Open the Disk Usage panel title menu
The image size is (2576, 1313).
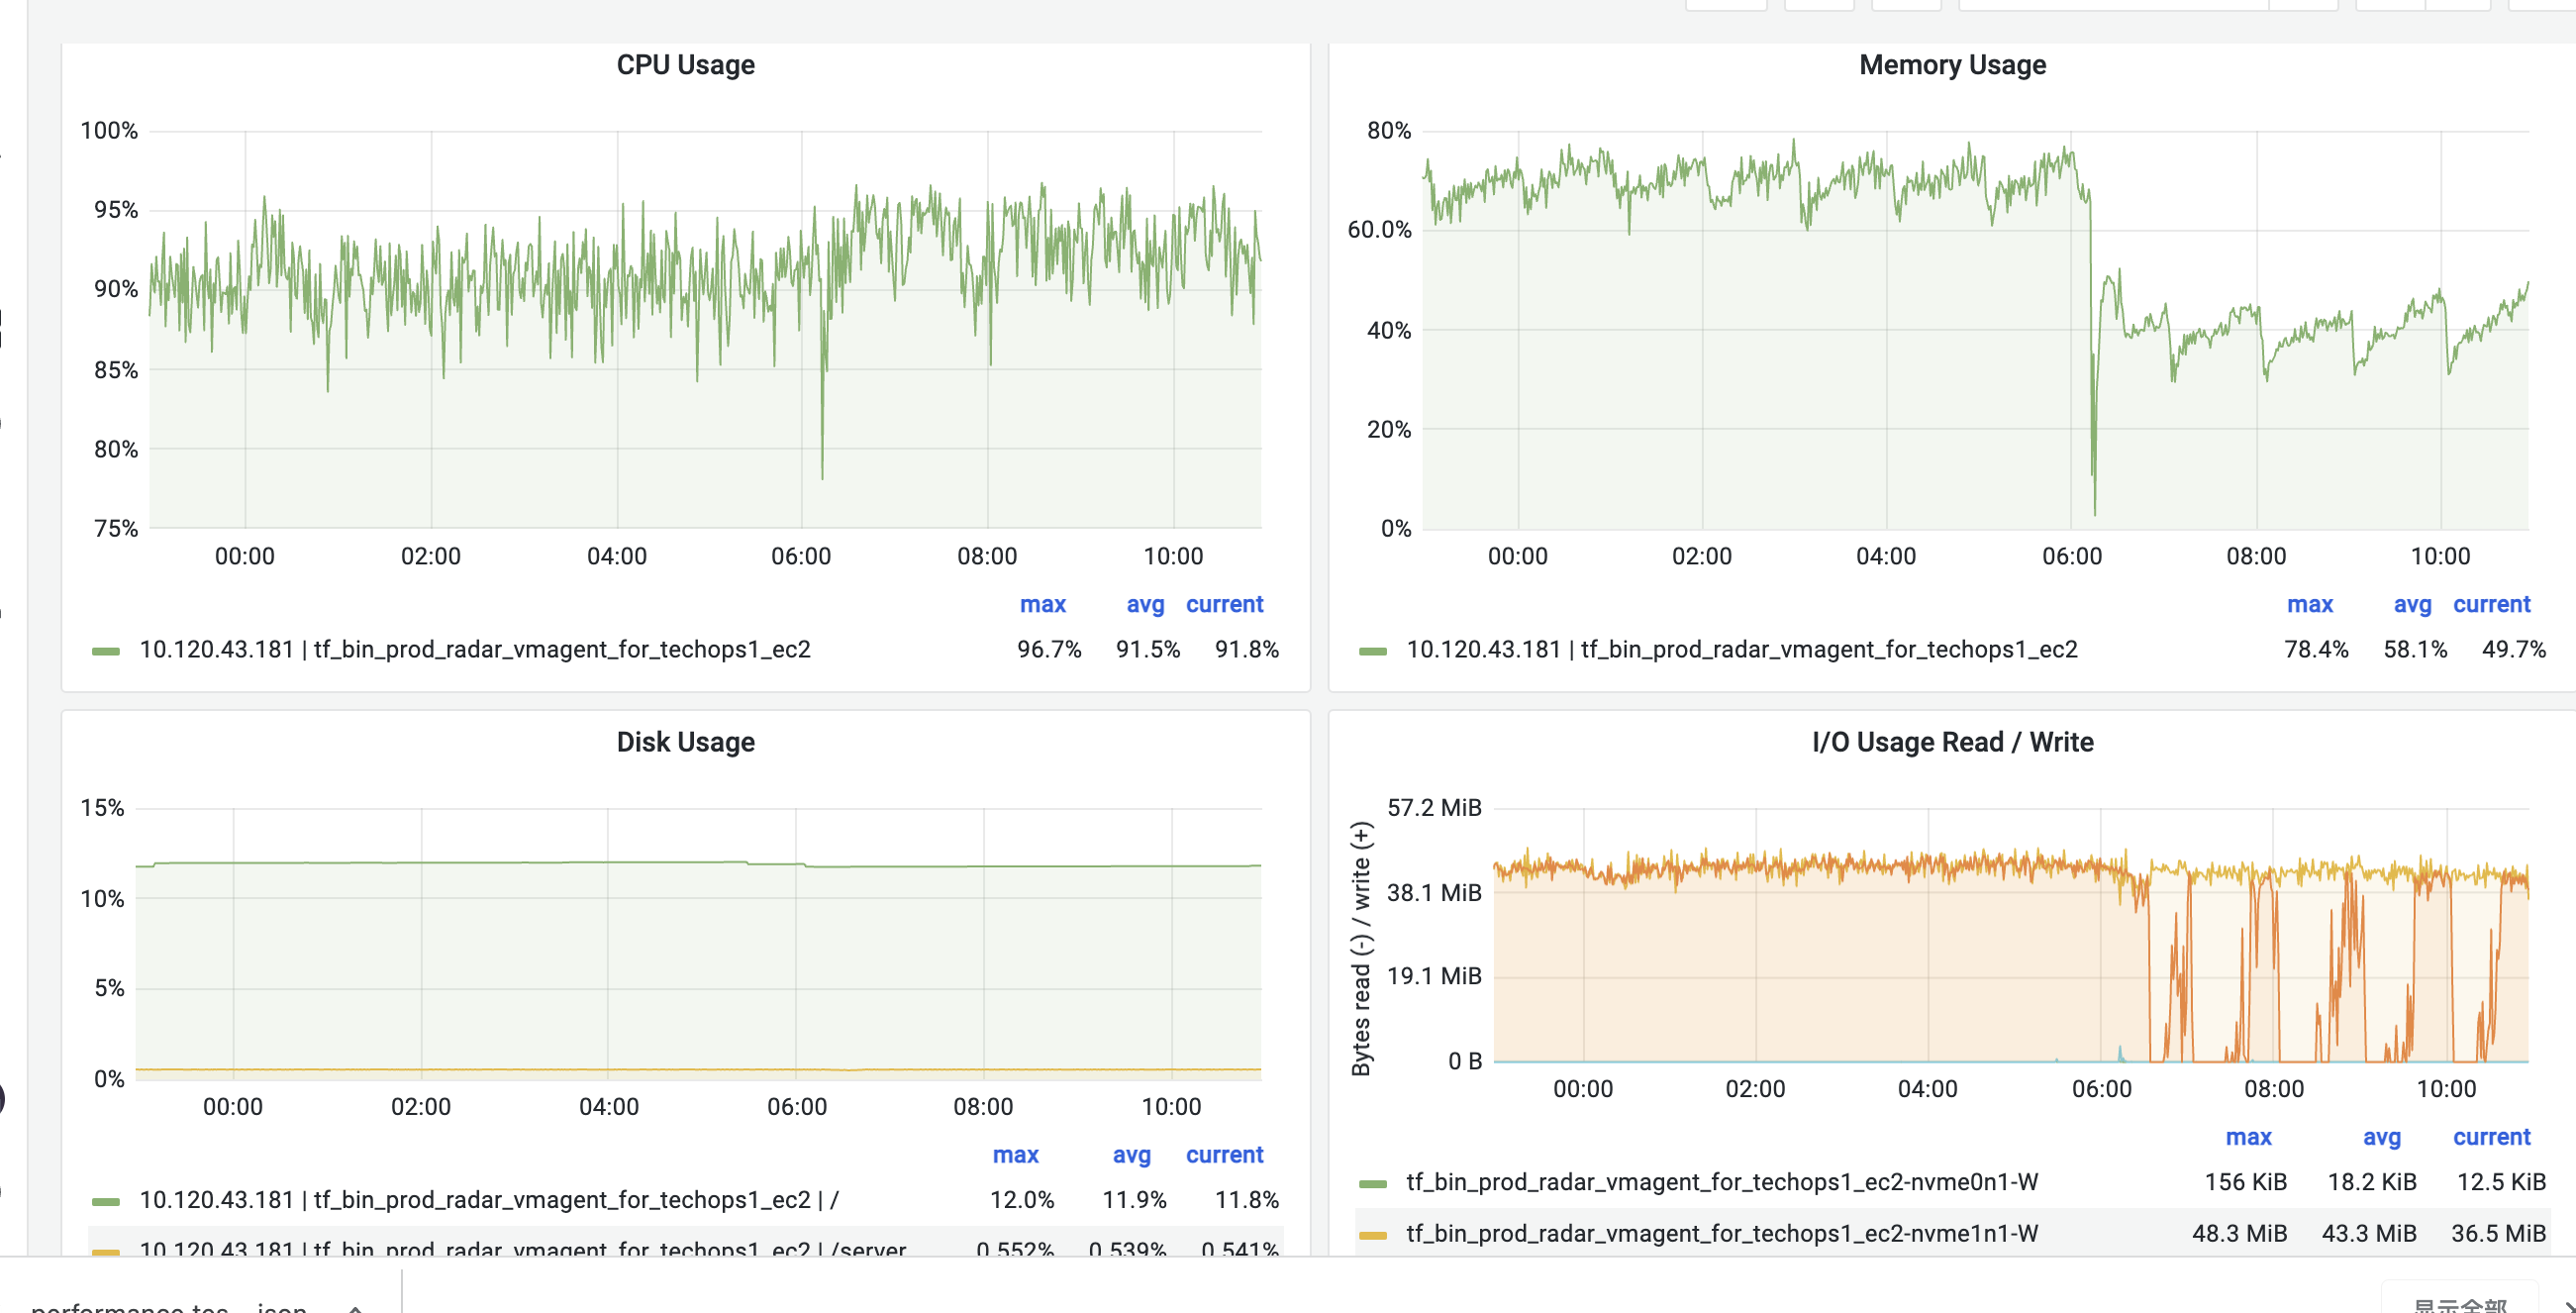click(685, 742)
